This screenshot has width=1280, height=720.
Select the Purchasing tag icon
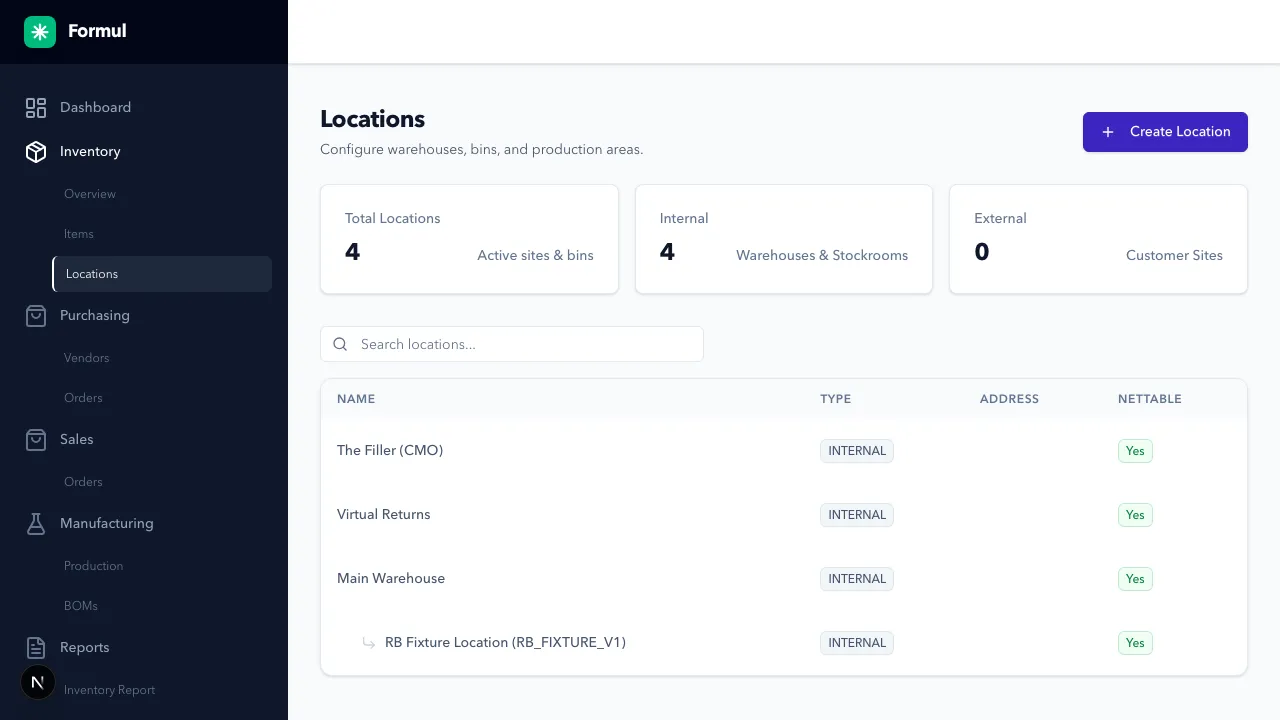(x=36, y=315)
